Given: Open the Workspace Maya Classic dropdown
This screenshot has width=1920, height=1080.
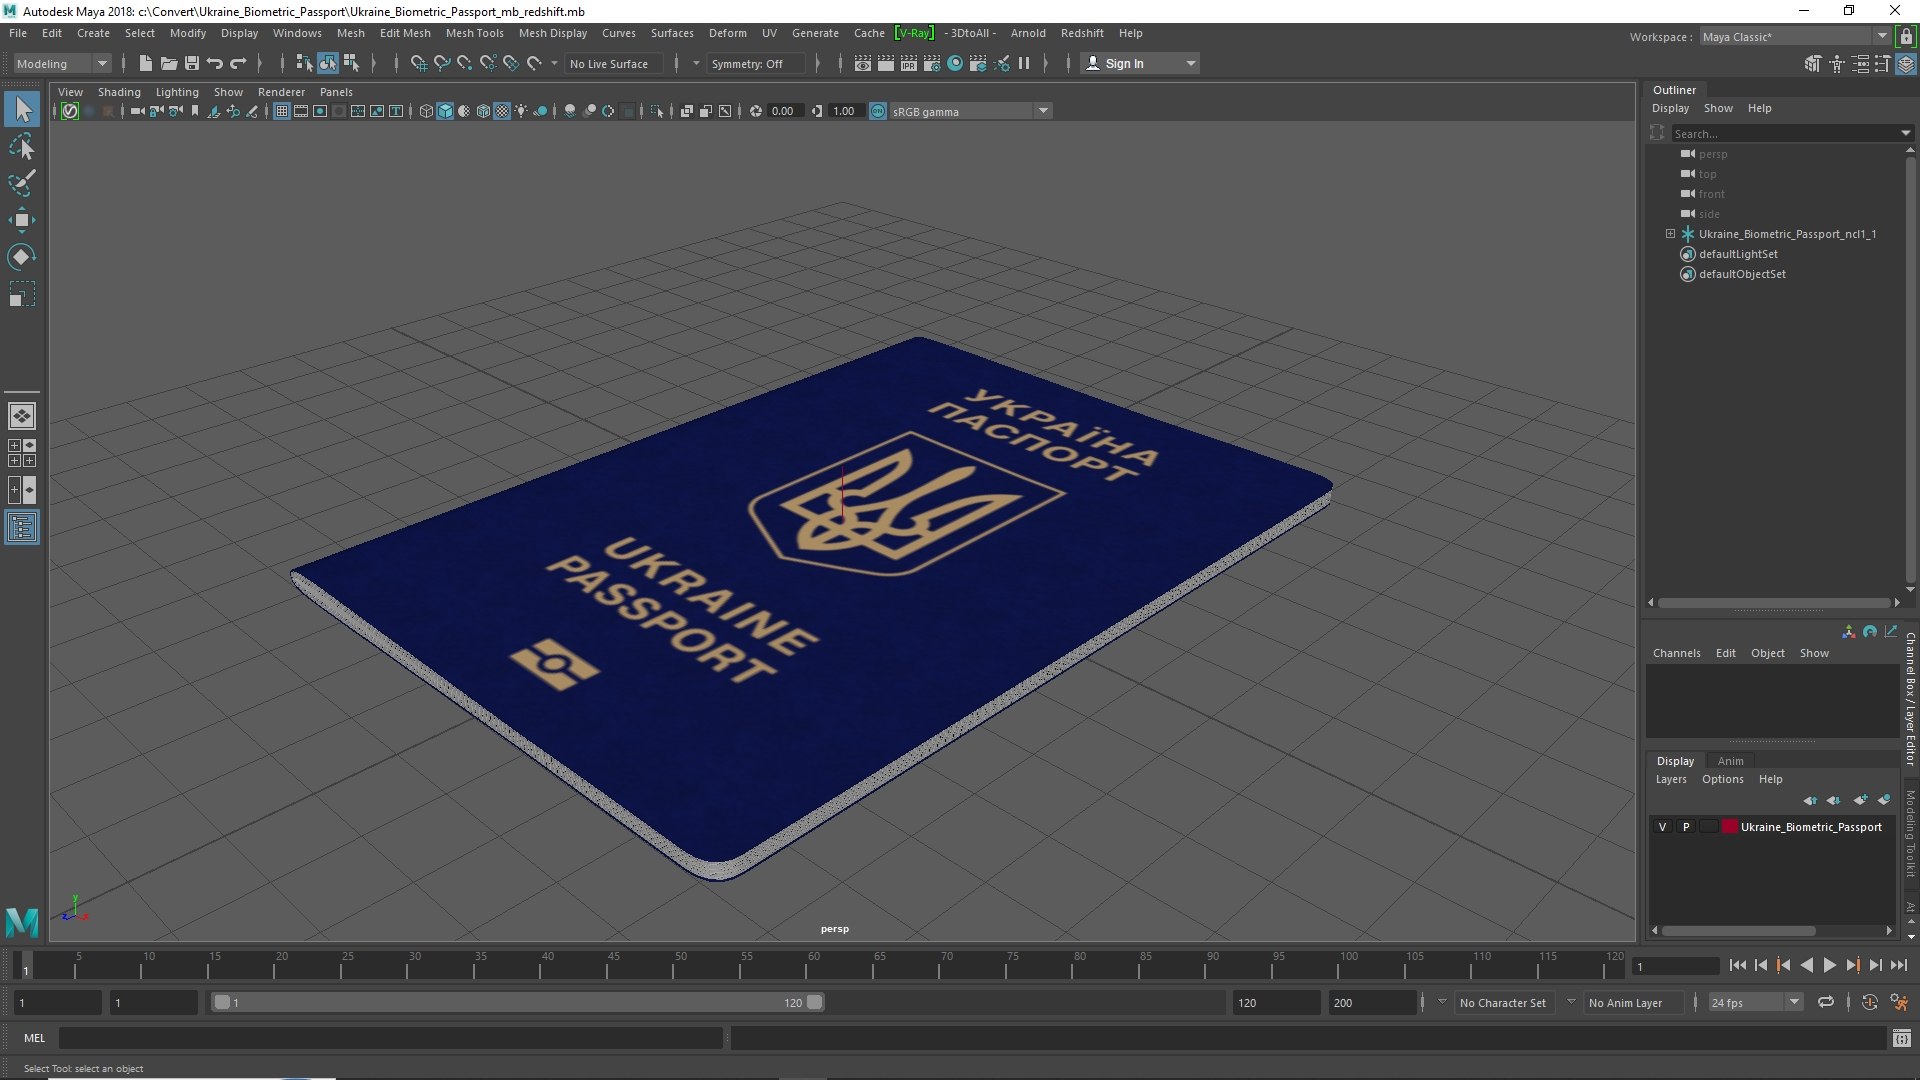Looking at the screenshot, I should point(1794,36).
